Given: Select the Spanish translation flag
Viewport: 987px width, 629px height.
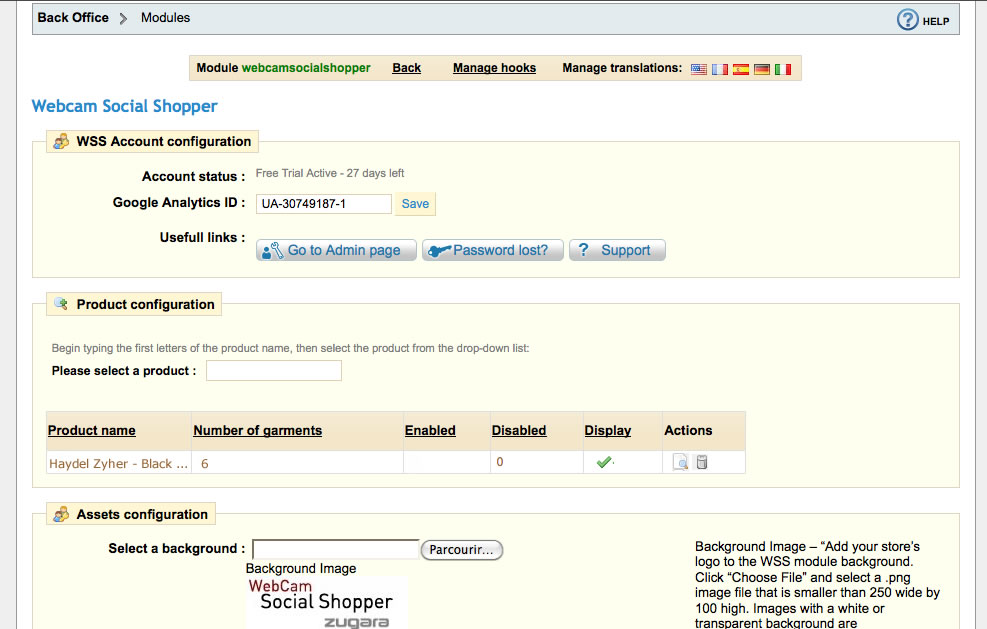Looking at the screenshot, I should pyautogui.click(x=741, y=69).
